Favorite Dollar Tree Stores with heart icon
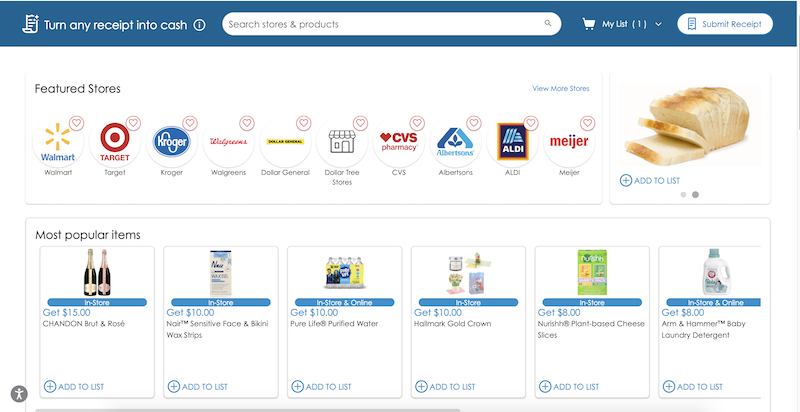Viewport: 800px width, 412px height. tap(361, 123)
